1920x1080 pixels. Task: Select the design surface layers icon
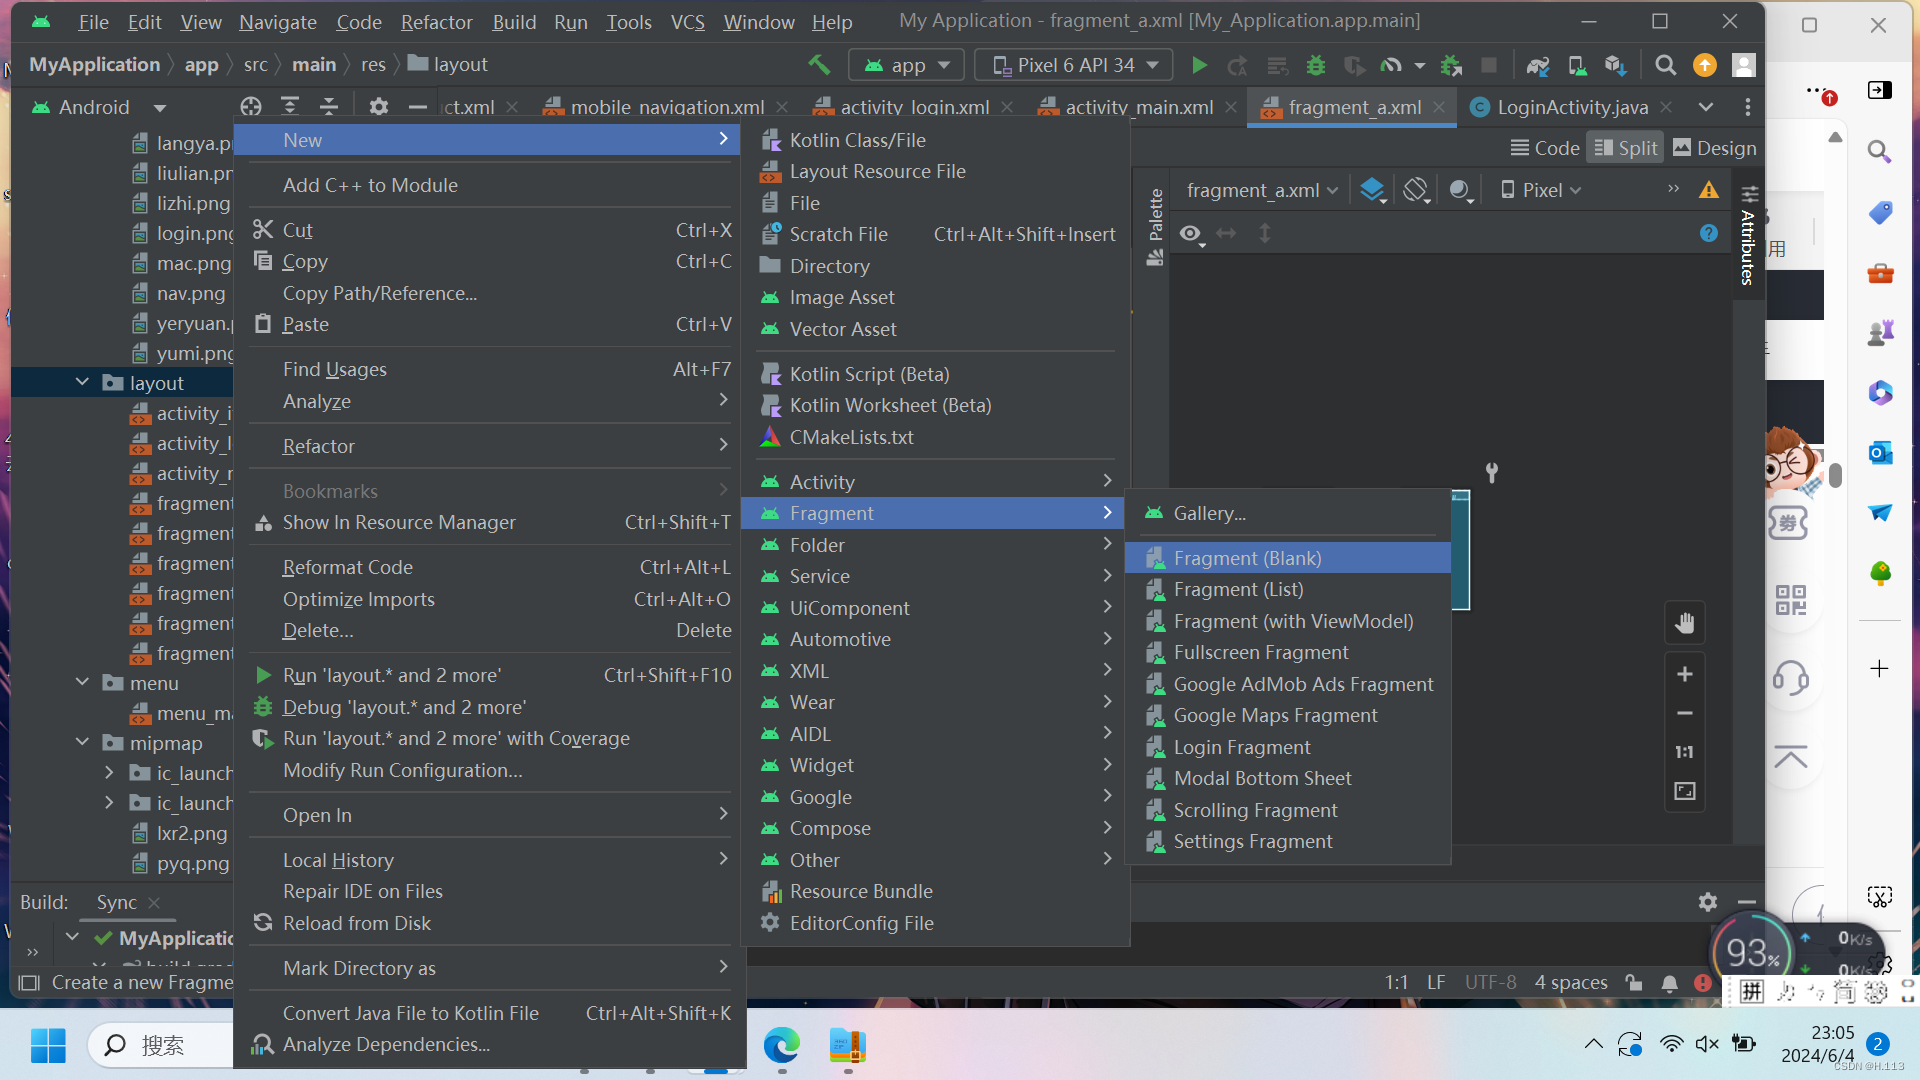[1373, 190]
